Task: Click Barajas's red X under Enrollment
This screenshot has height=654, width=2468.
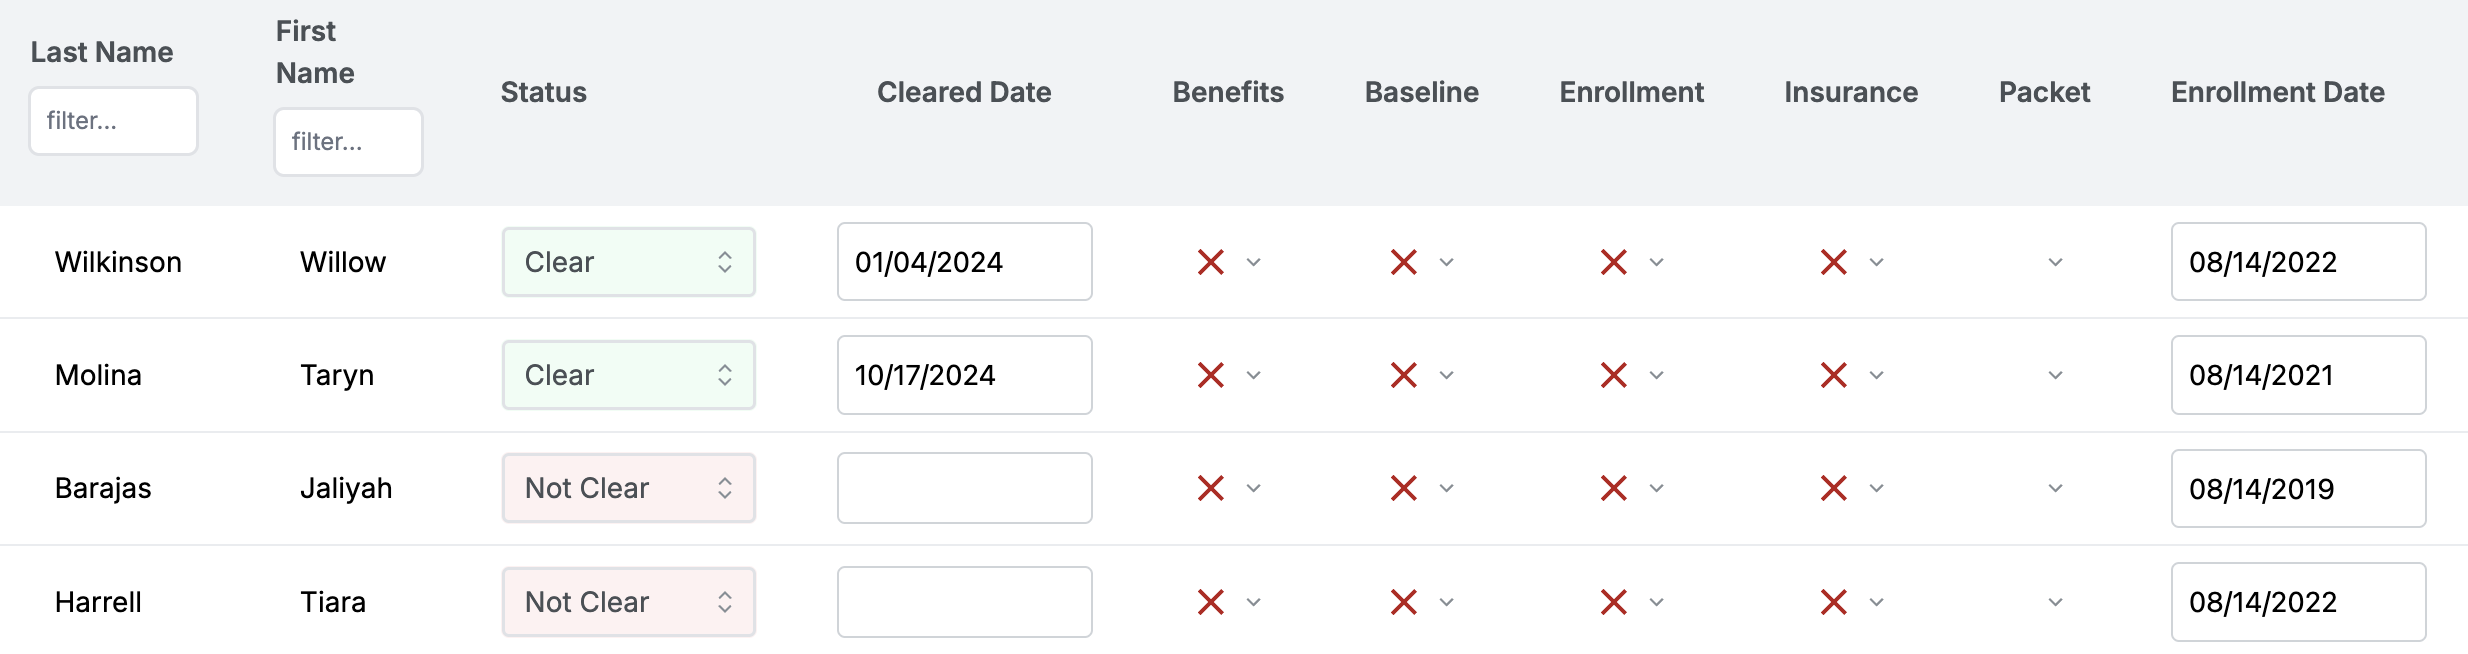Action: click(x=1614, y=488)
